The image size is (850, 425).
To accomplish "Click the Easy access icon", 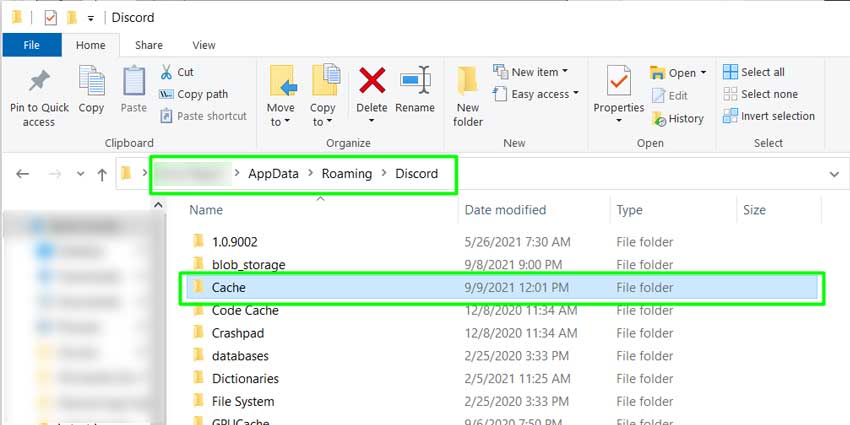I will 500,94.
